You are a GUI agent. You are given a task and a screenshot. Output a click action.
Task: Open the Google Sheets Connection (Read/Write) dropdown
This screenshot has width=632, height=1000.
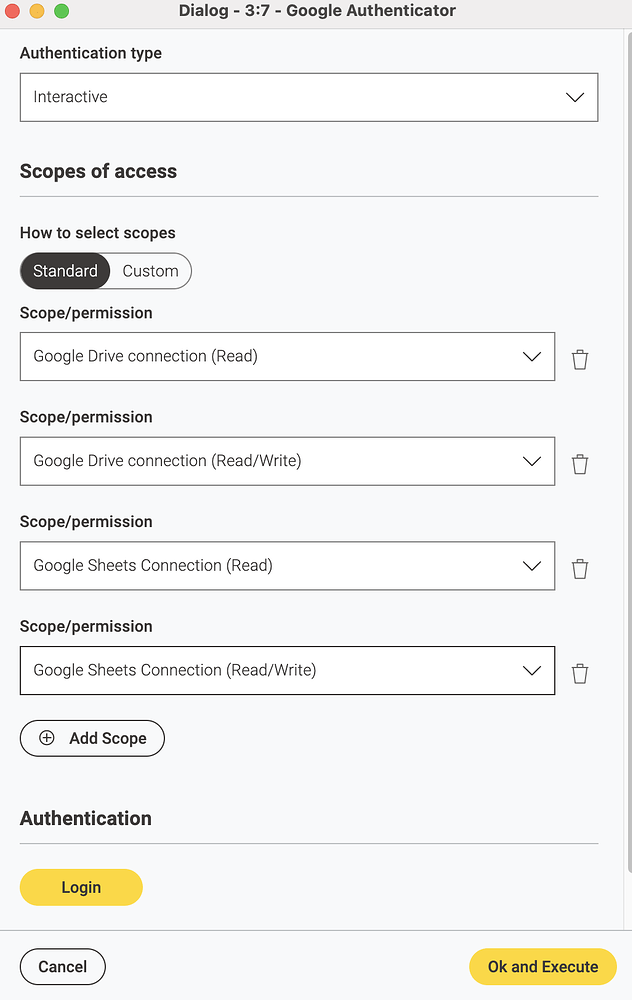tap(287, 670)
